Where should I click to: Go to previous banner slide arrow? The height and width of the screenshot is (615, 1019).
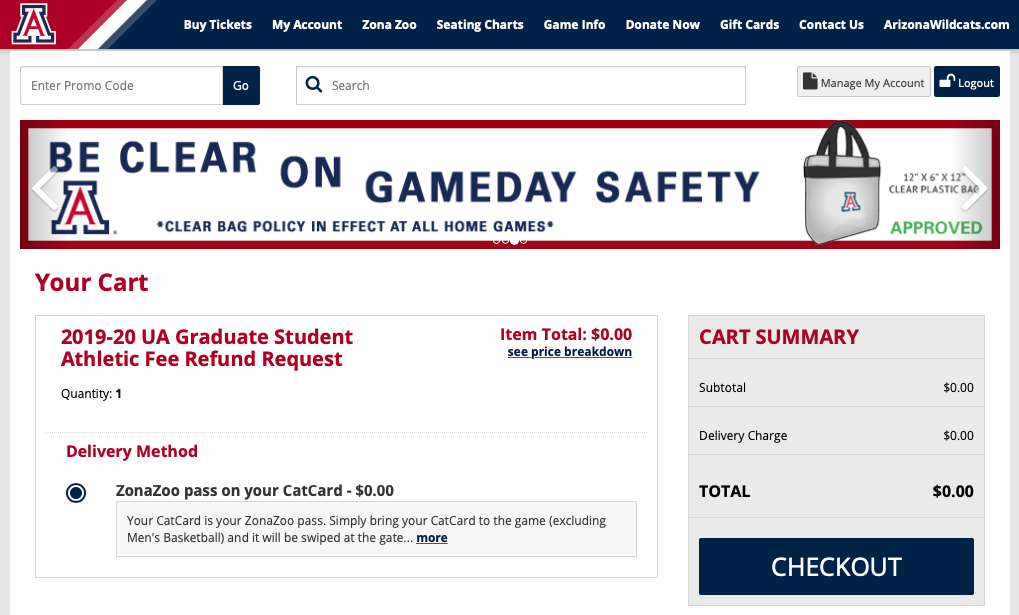43,187
